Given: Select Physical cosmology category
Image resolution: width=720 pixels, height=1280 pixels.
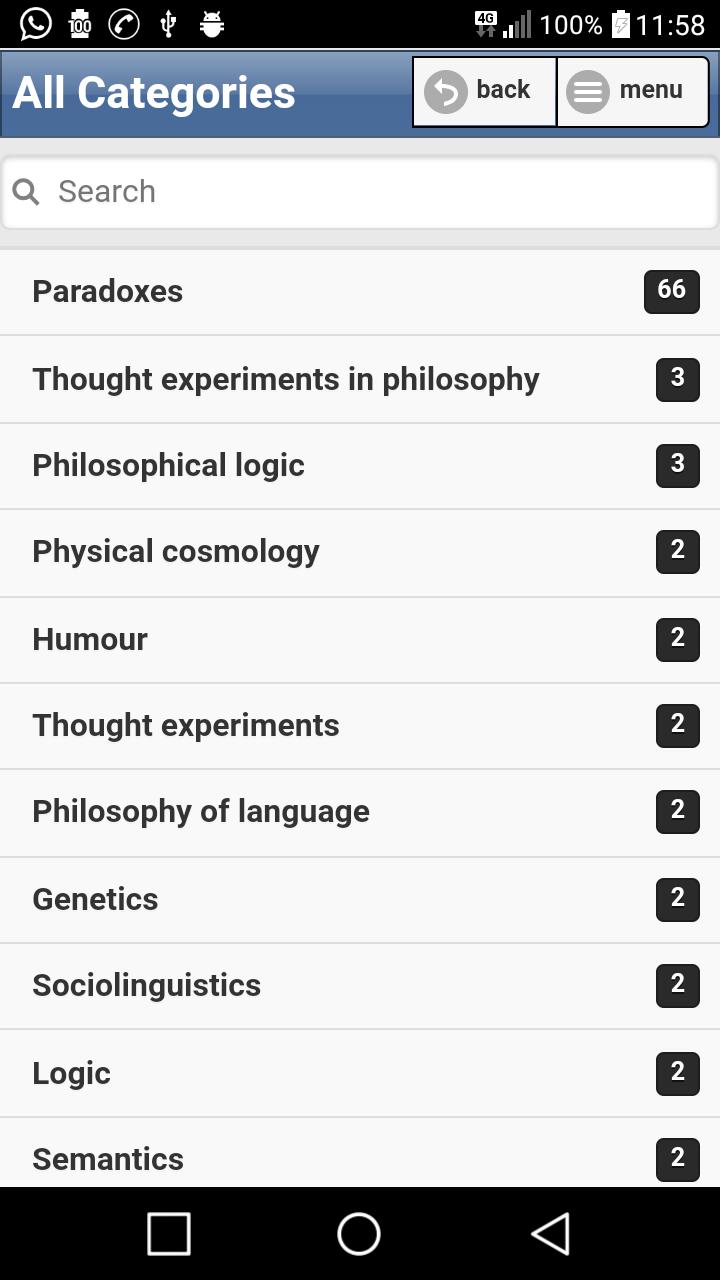Looking at the screenshot, I should [360, 552].
